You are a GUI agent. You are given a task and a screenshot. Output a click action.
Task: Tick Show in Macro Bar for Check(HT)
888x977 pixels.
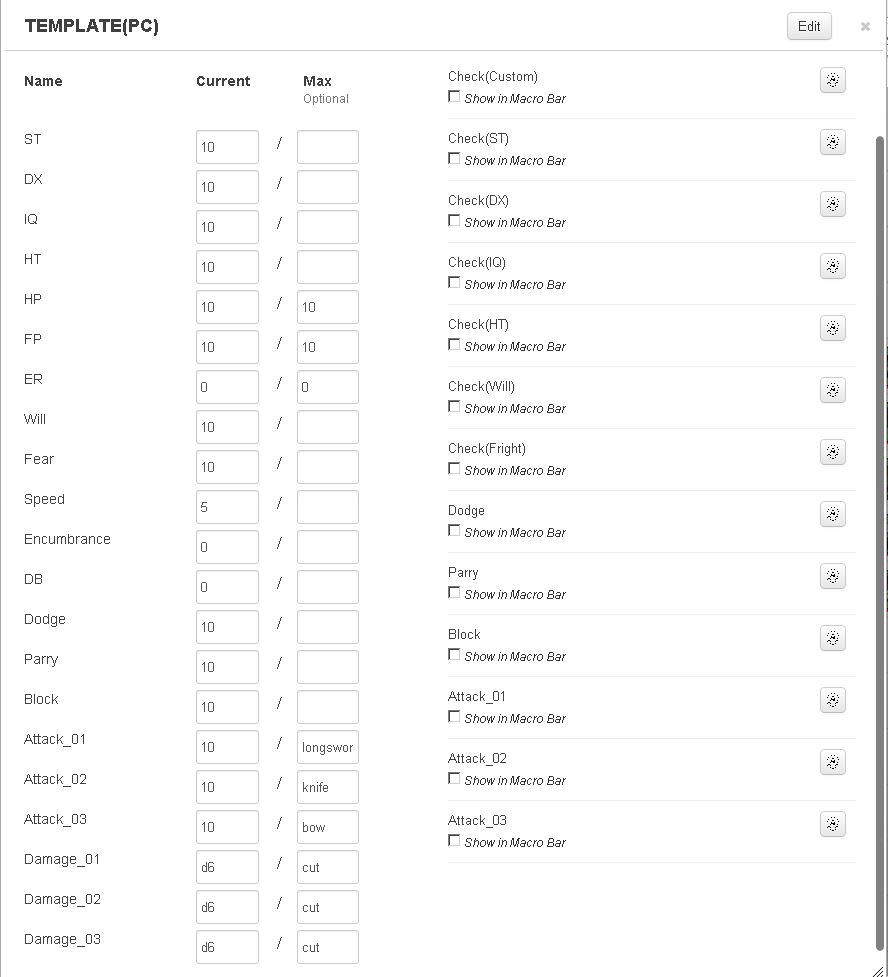(455, 345)
